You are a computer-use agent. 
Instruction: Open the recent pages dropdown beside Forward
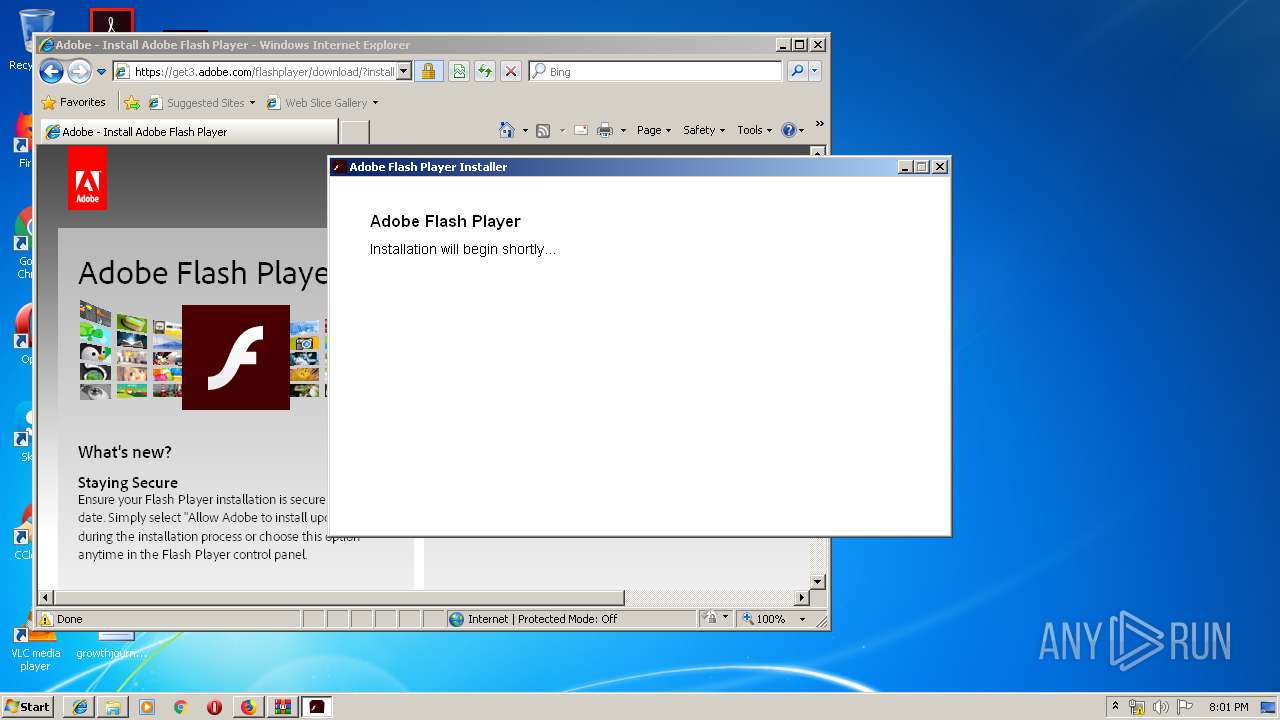coord(101,72)
